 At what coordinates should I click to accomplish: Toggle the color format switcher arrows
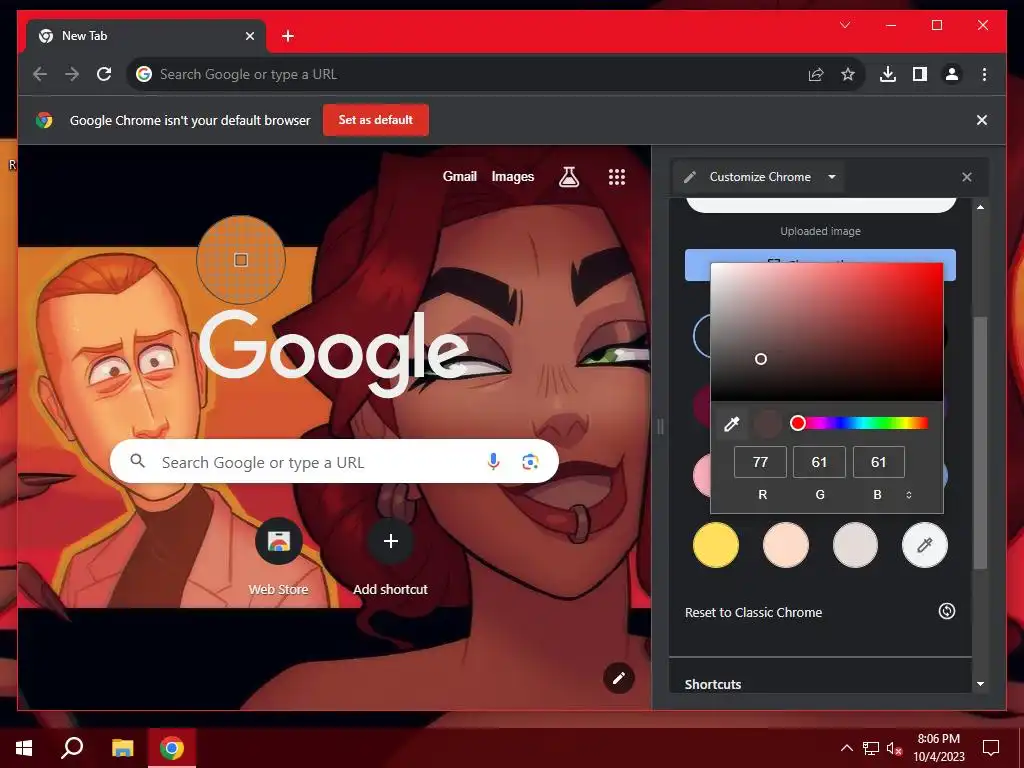908,495
